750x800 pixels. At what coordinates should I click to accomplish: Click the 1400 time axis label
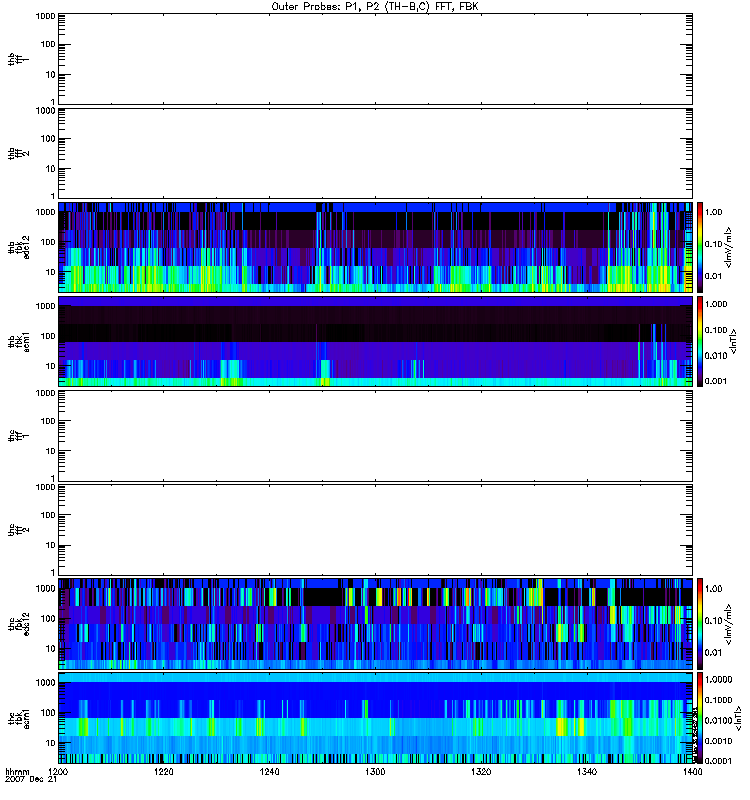(691, 773)
